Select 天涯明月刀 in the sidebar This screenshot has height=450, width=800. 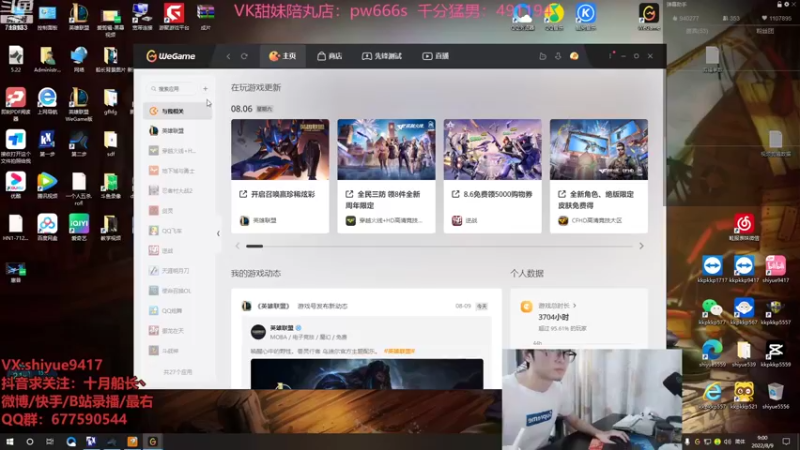tap(178, 271)
